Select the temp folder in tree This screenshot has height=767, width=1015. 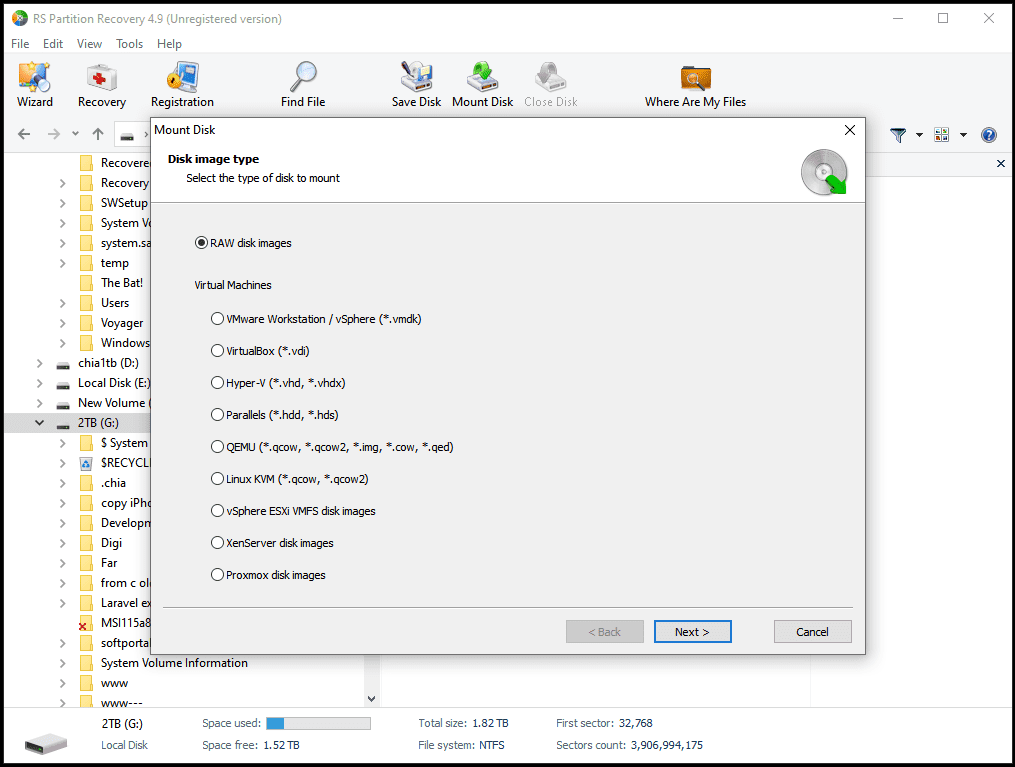(x=115, y=263)
